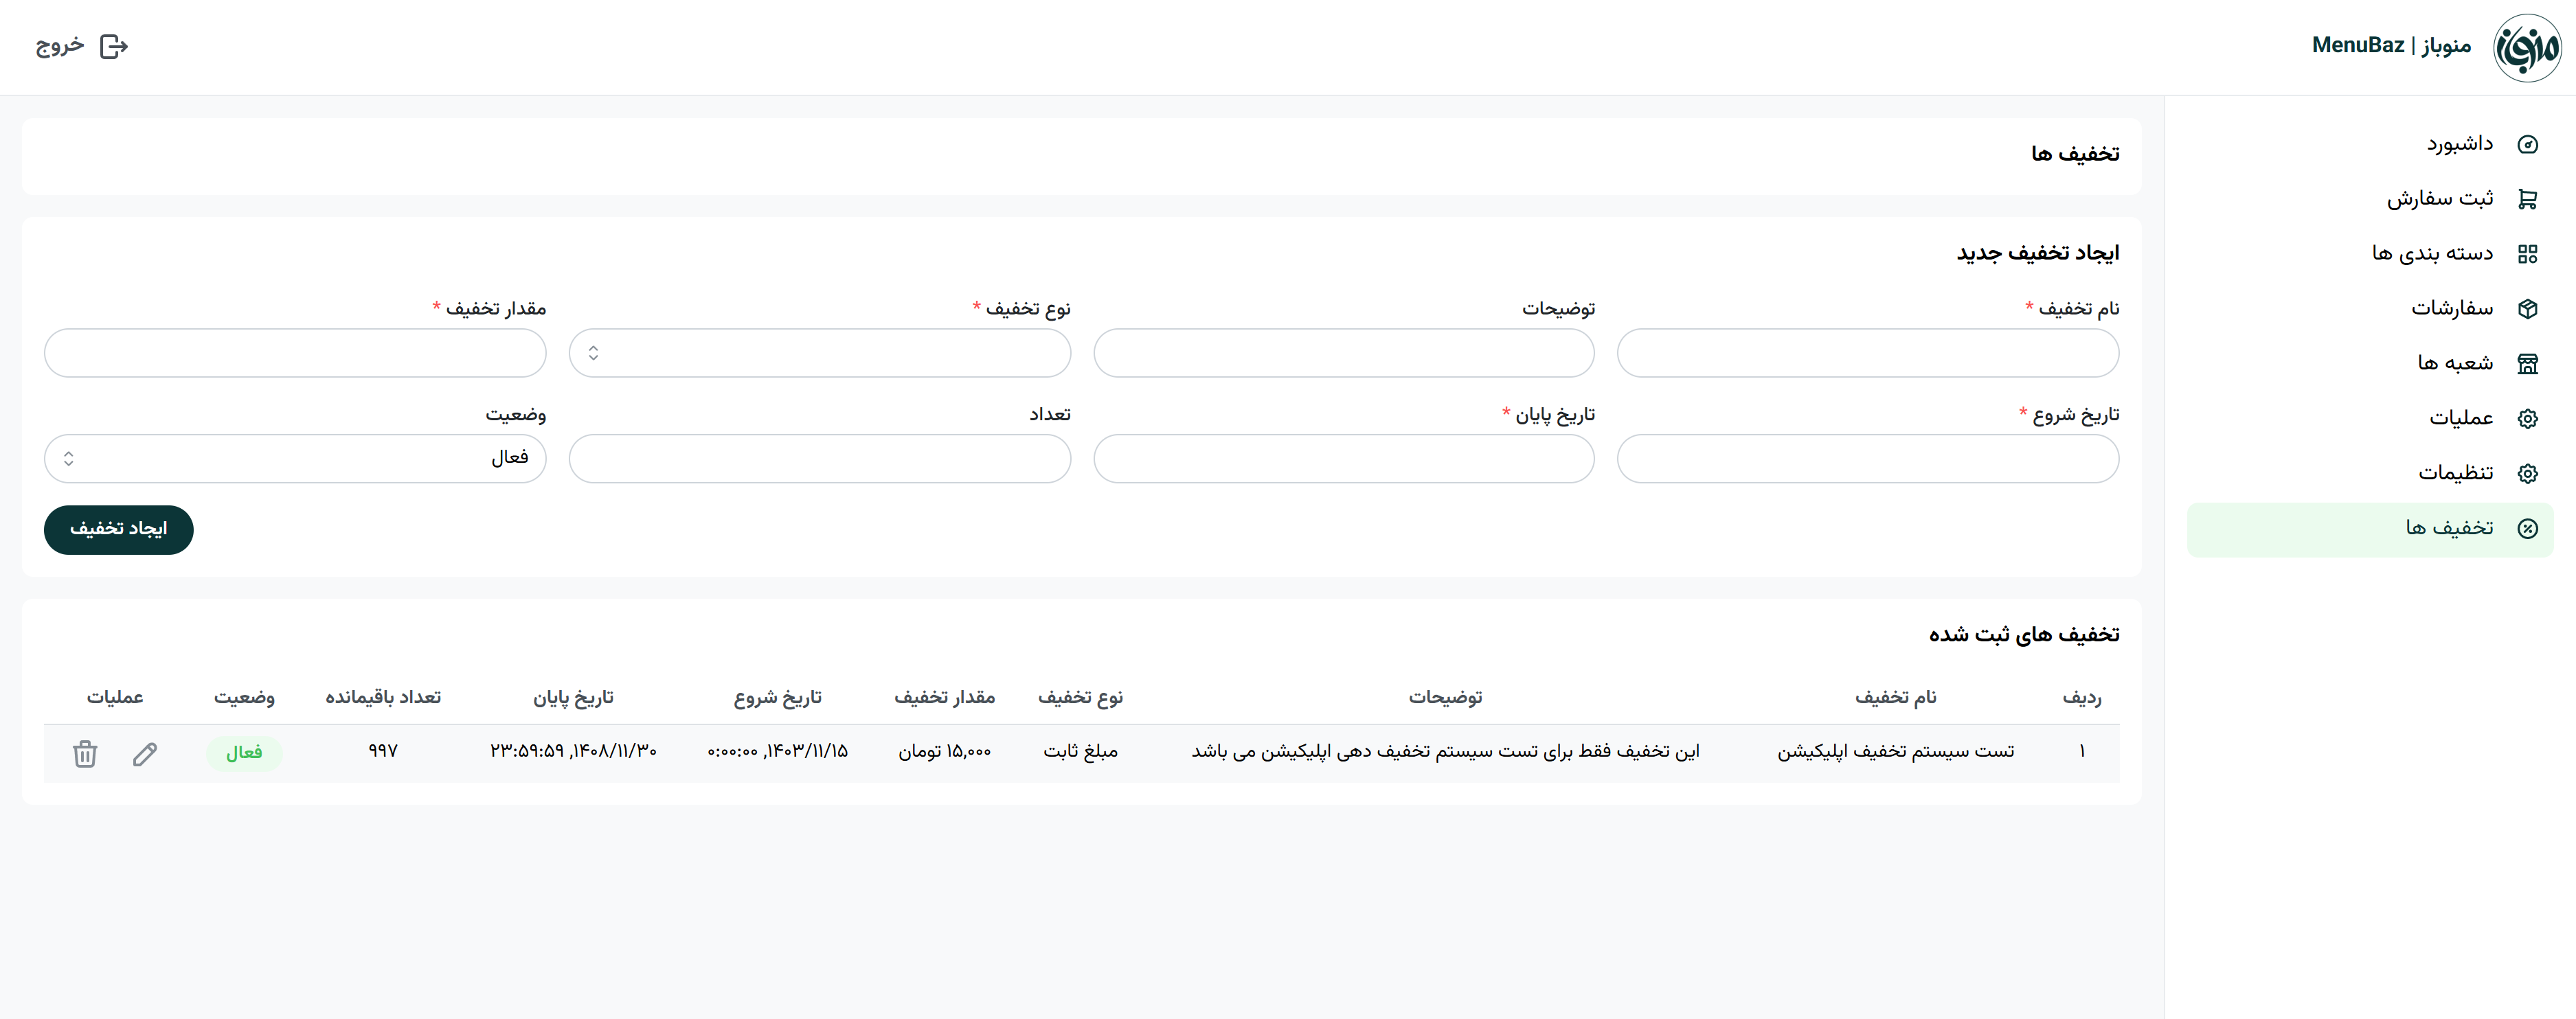Open the discount type (نوع تخفیف) dropdown
Image resolution: width=2576 pixels, height=1019 pixels.
pos(819,353)
